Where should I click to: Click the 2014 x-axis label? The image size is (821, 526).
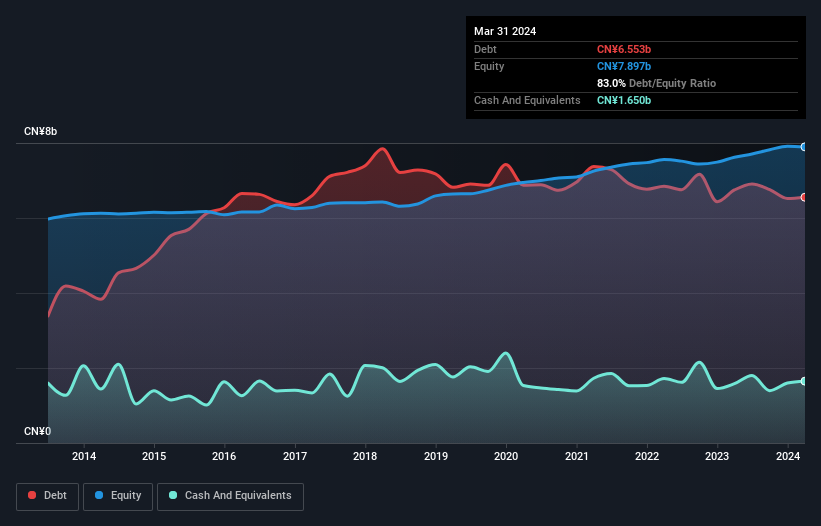point(84,456)
